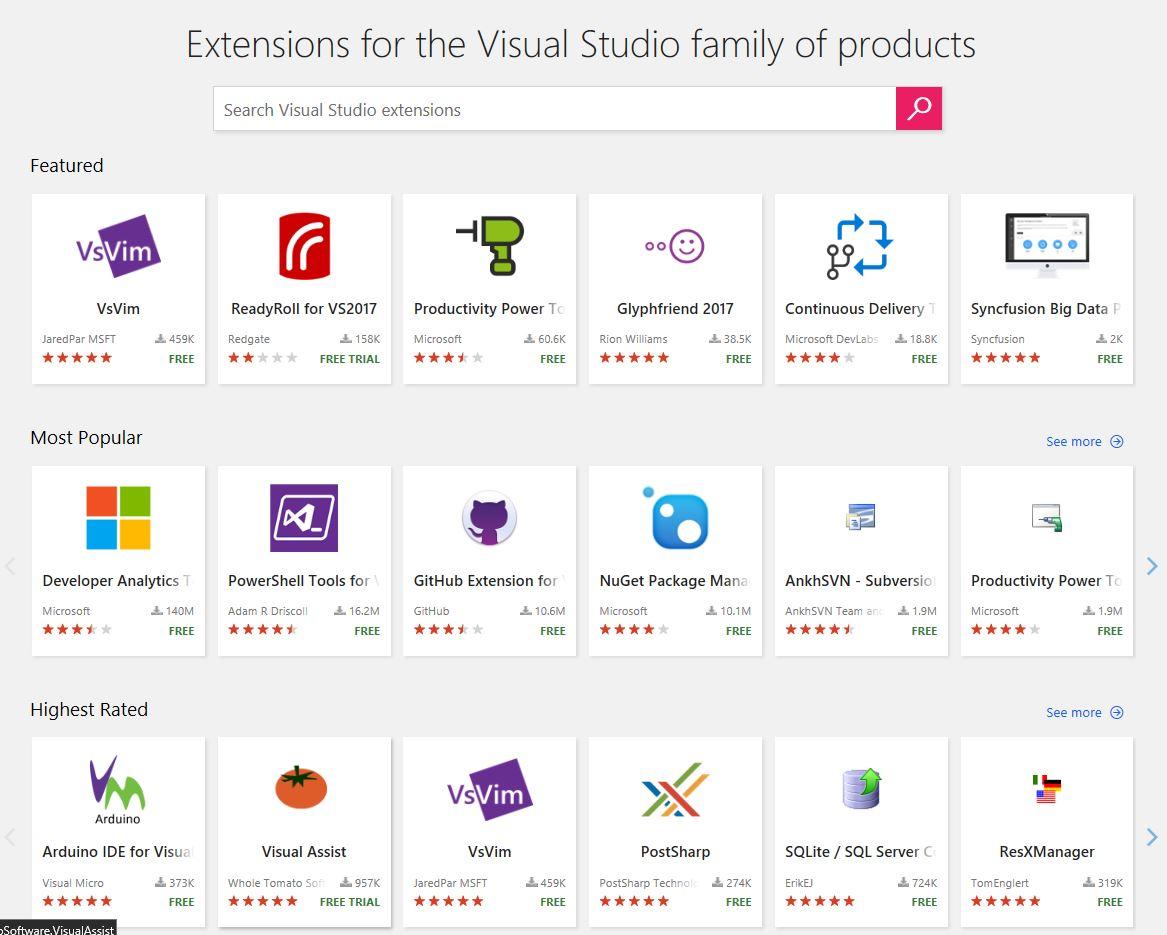Select the VisualAssist item on the taskbar

57,929
